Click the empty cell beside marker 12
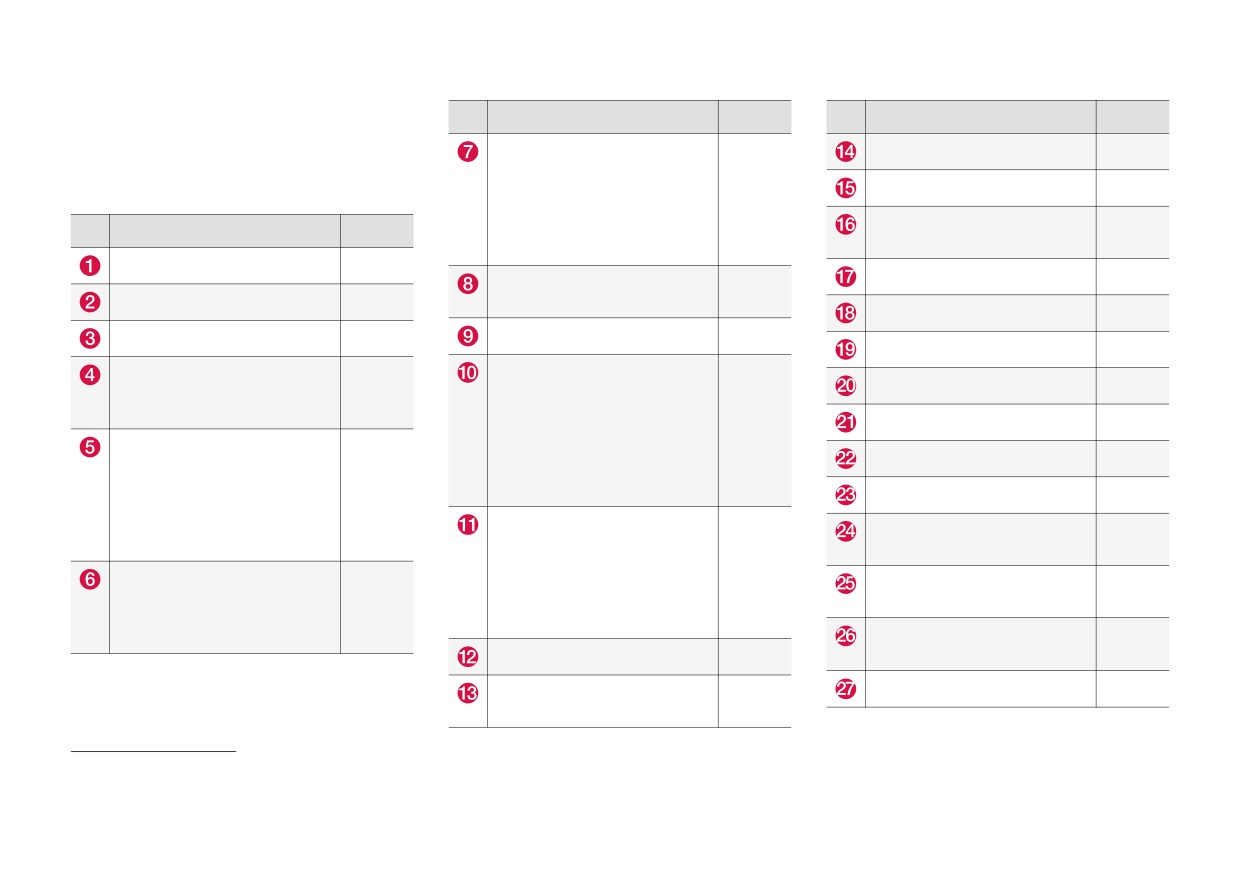Viewport: 1239px width, 872px height. click(603, 657)
